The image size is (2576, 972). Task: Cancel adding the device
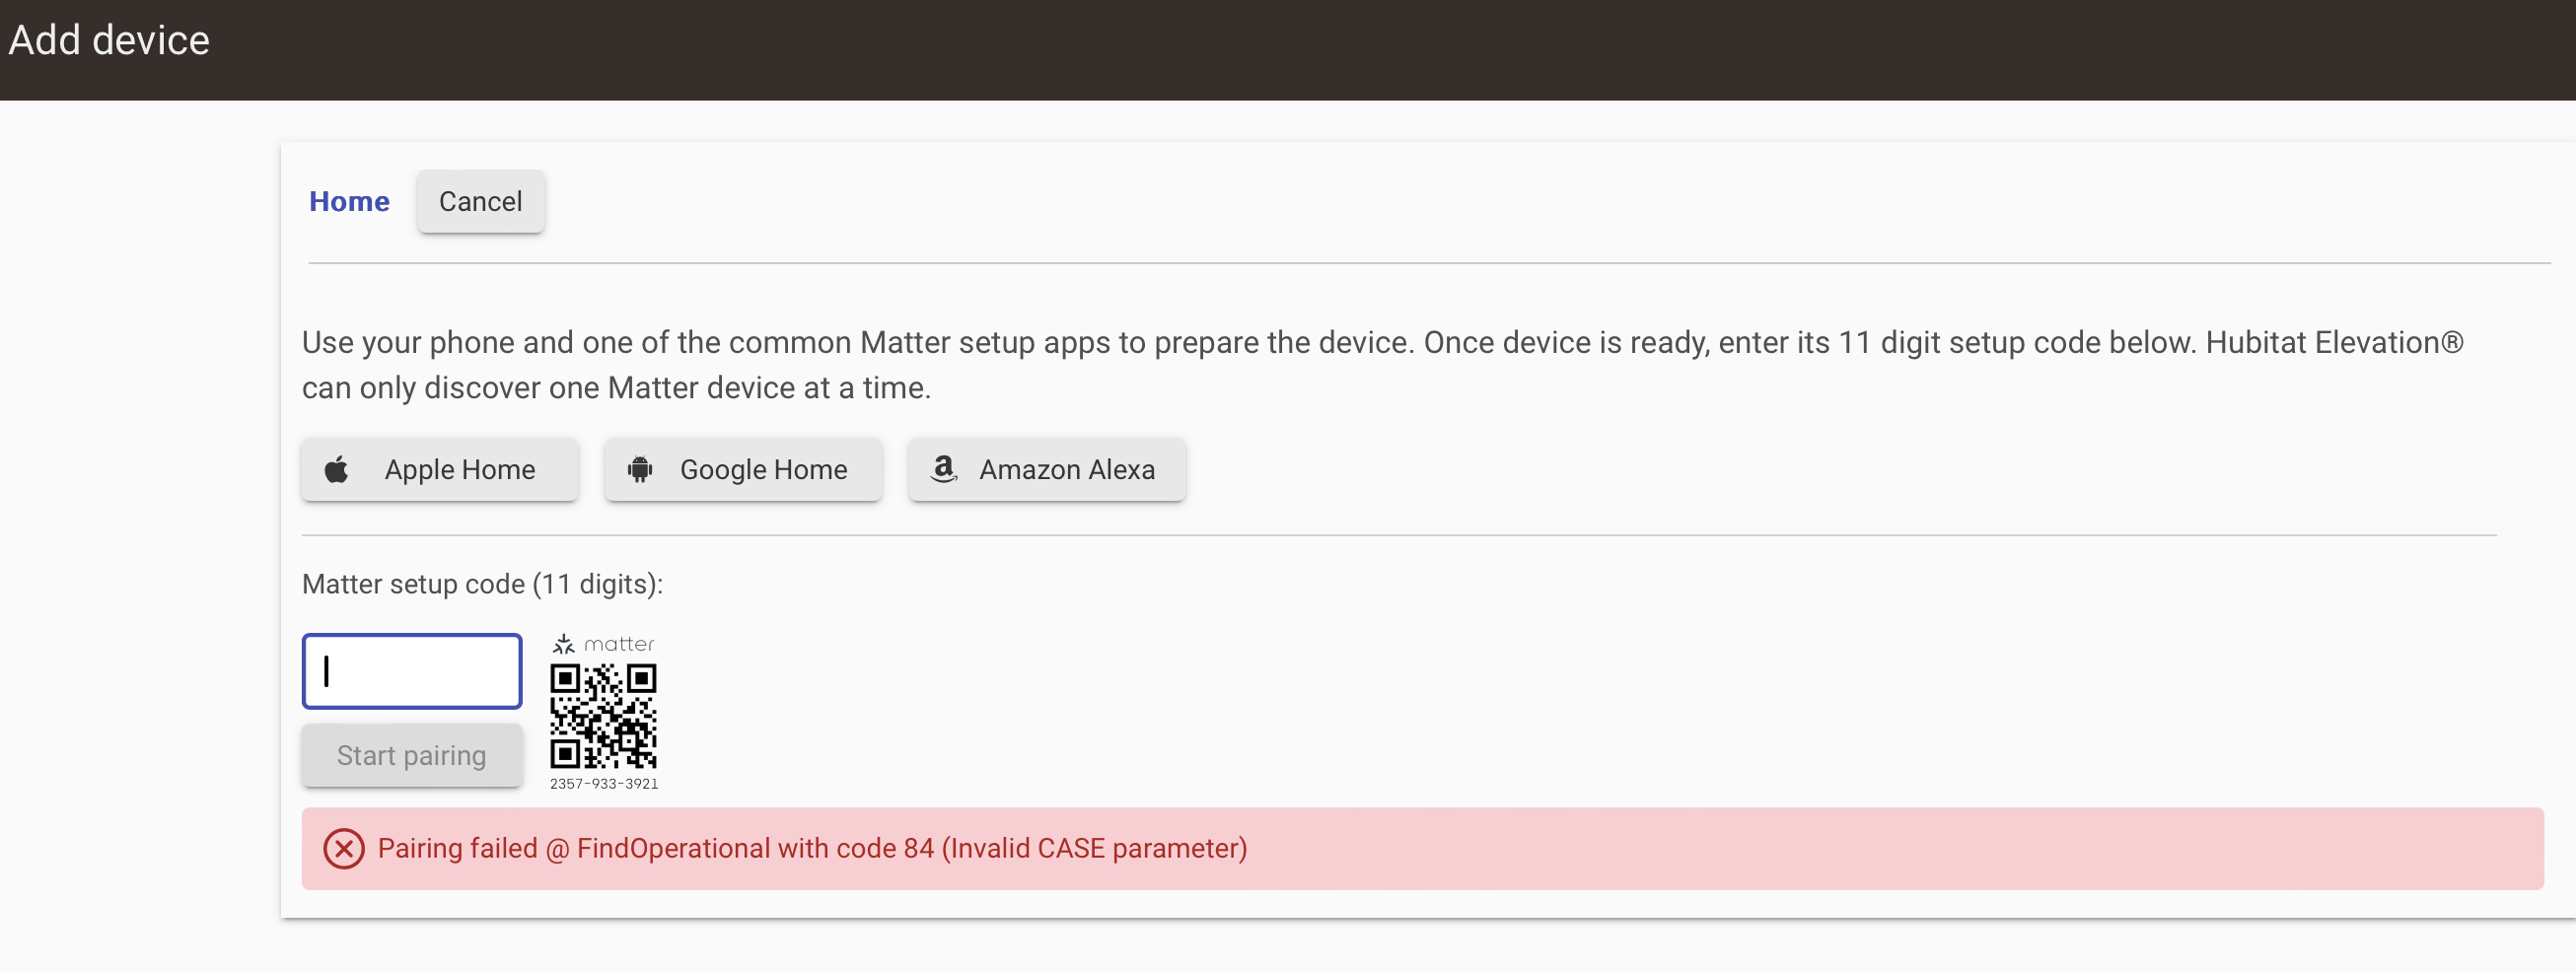pos(481,202)
